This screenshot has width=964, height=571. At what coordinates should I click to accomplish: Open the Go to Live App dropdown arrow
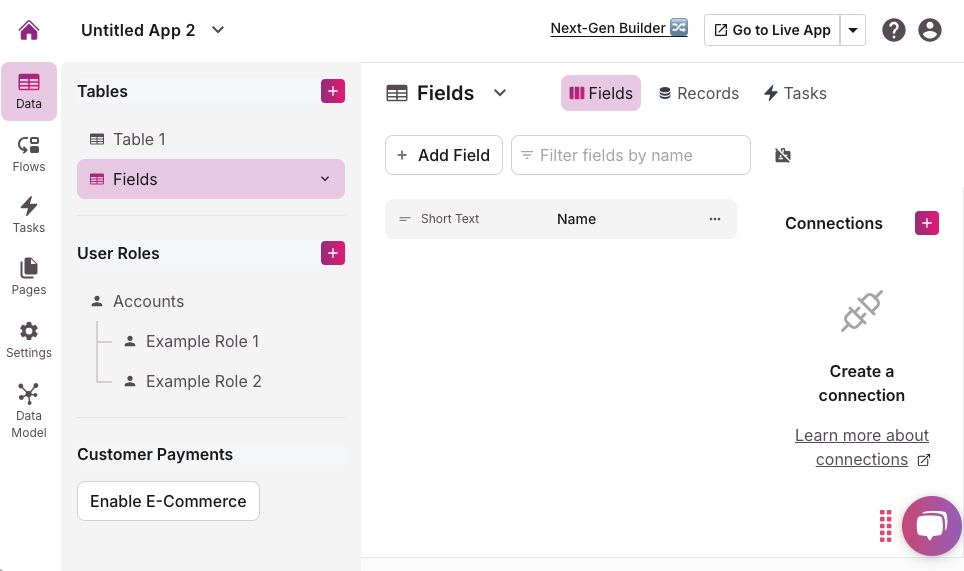point(853,30)
